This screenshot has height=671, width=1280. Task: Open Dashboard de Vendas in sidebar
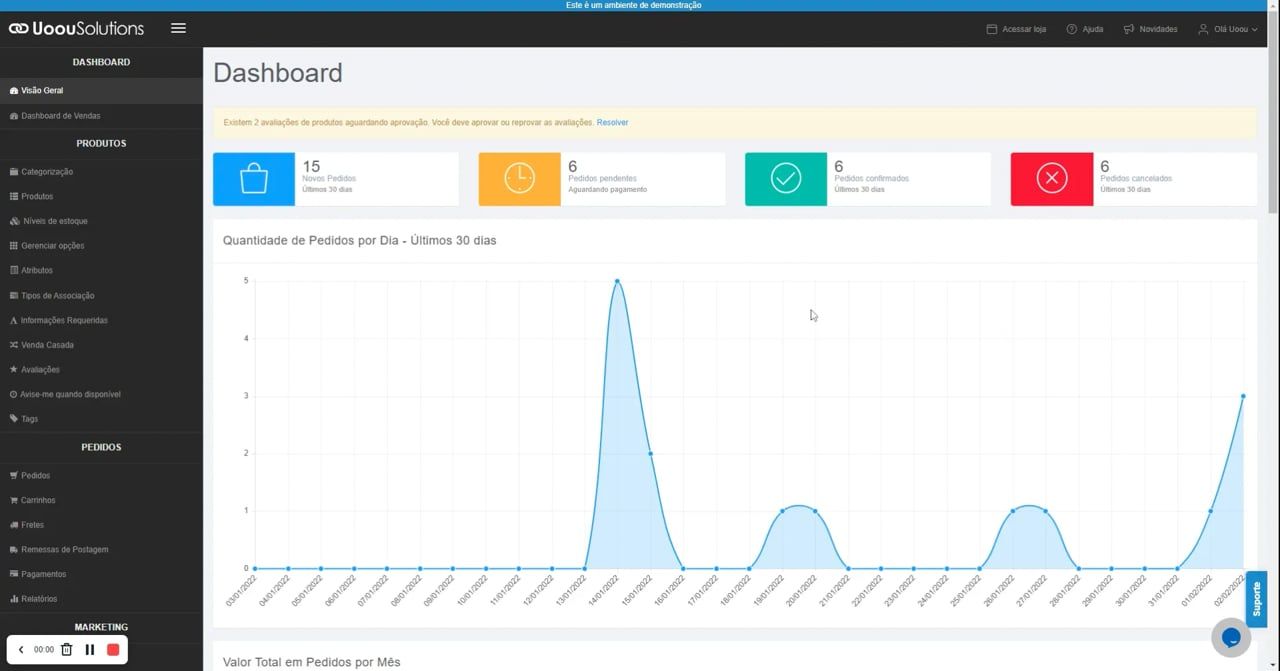[x=60, y=116]
